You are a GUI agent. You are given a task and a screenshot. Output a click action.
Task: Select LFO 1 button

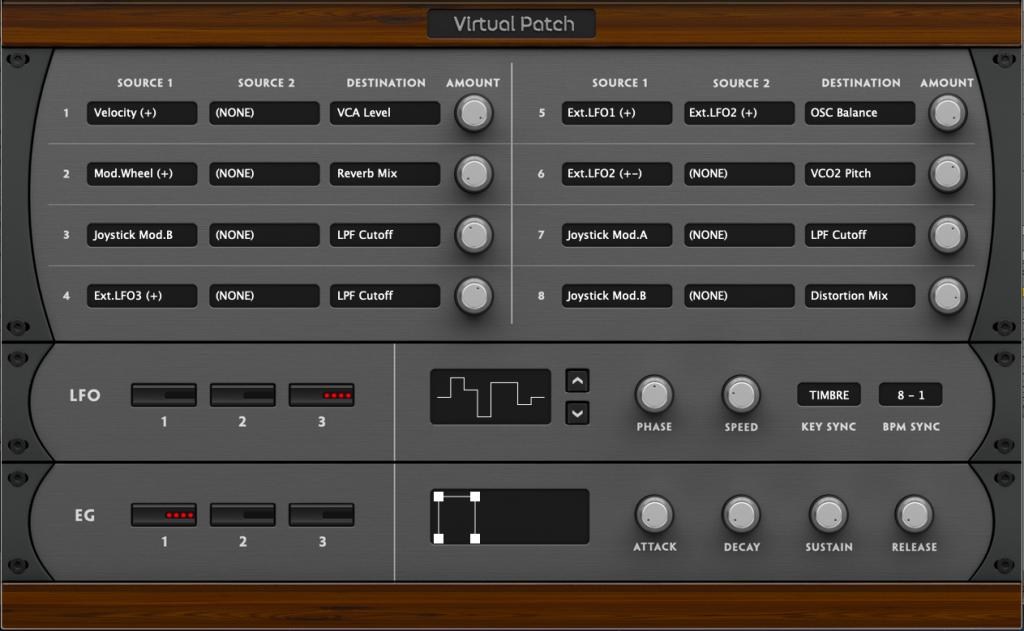coord(164,395)
